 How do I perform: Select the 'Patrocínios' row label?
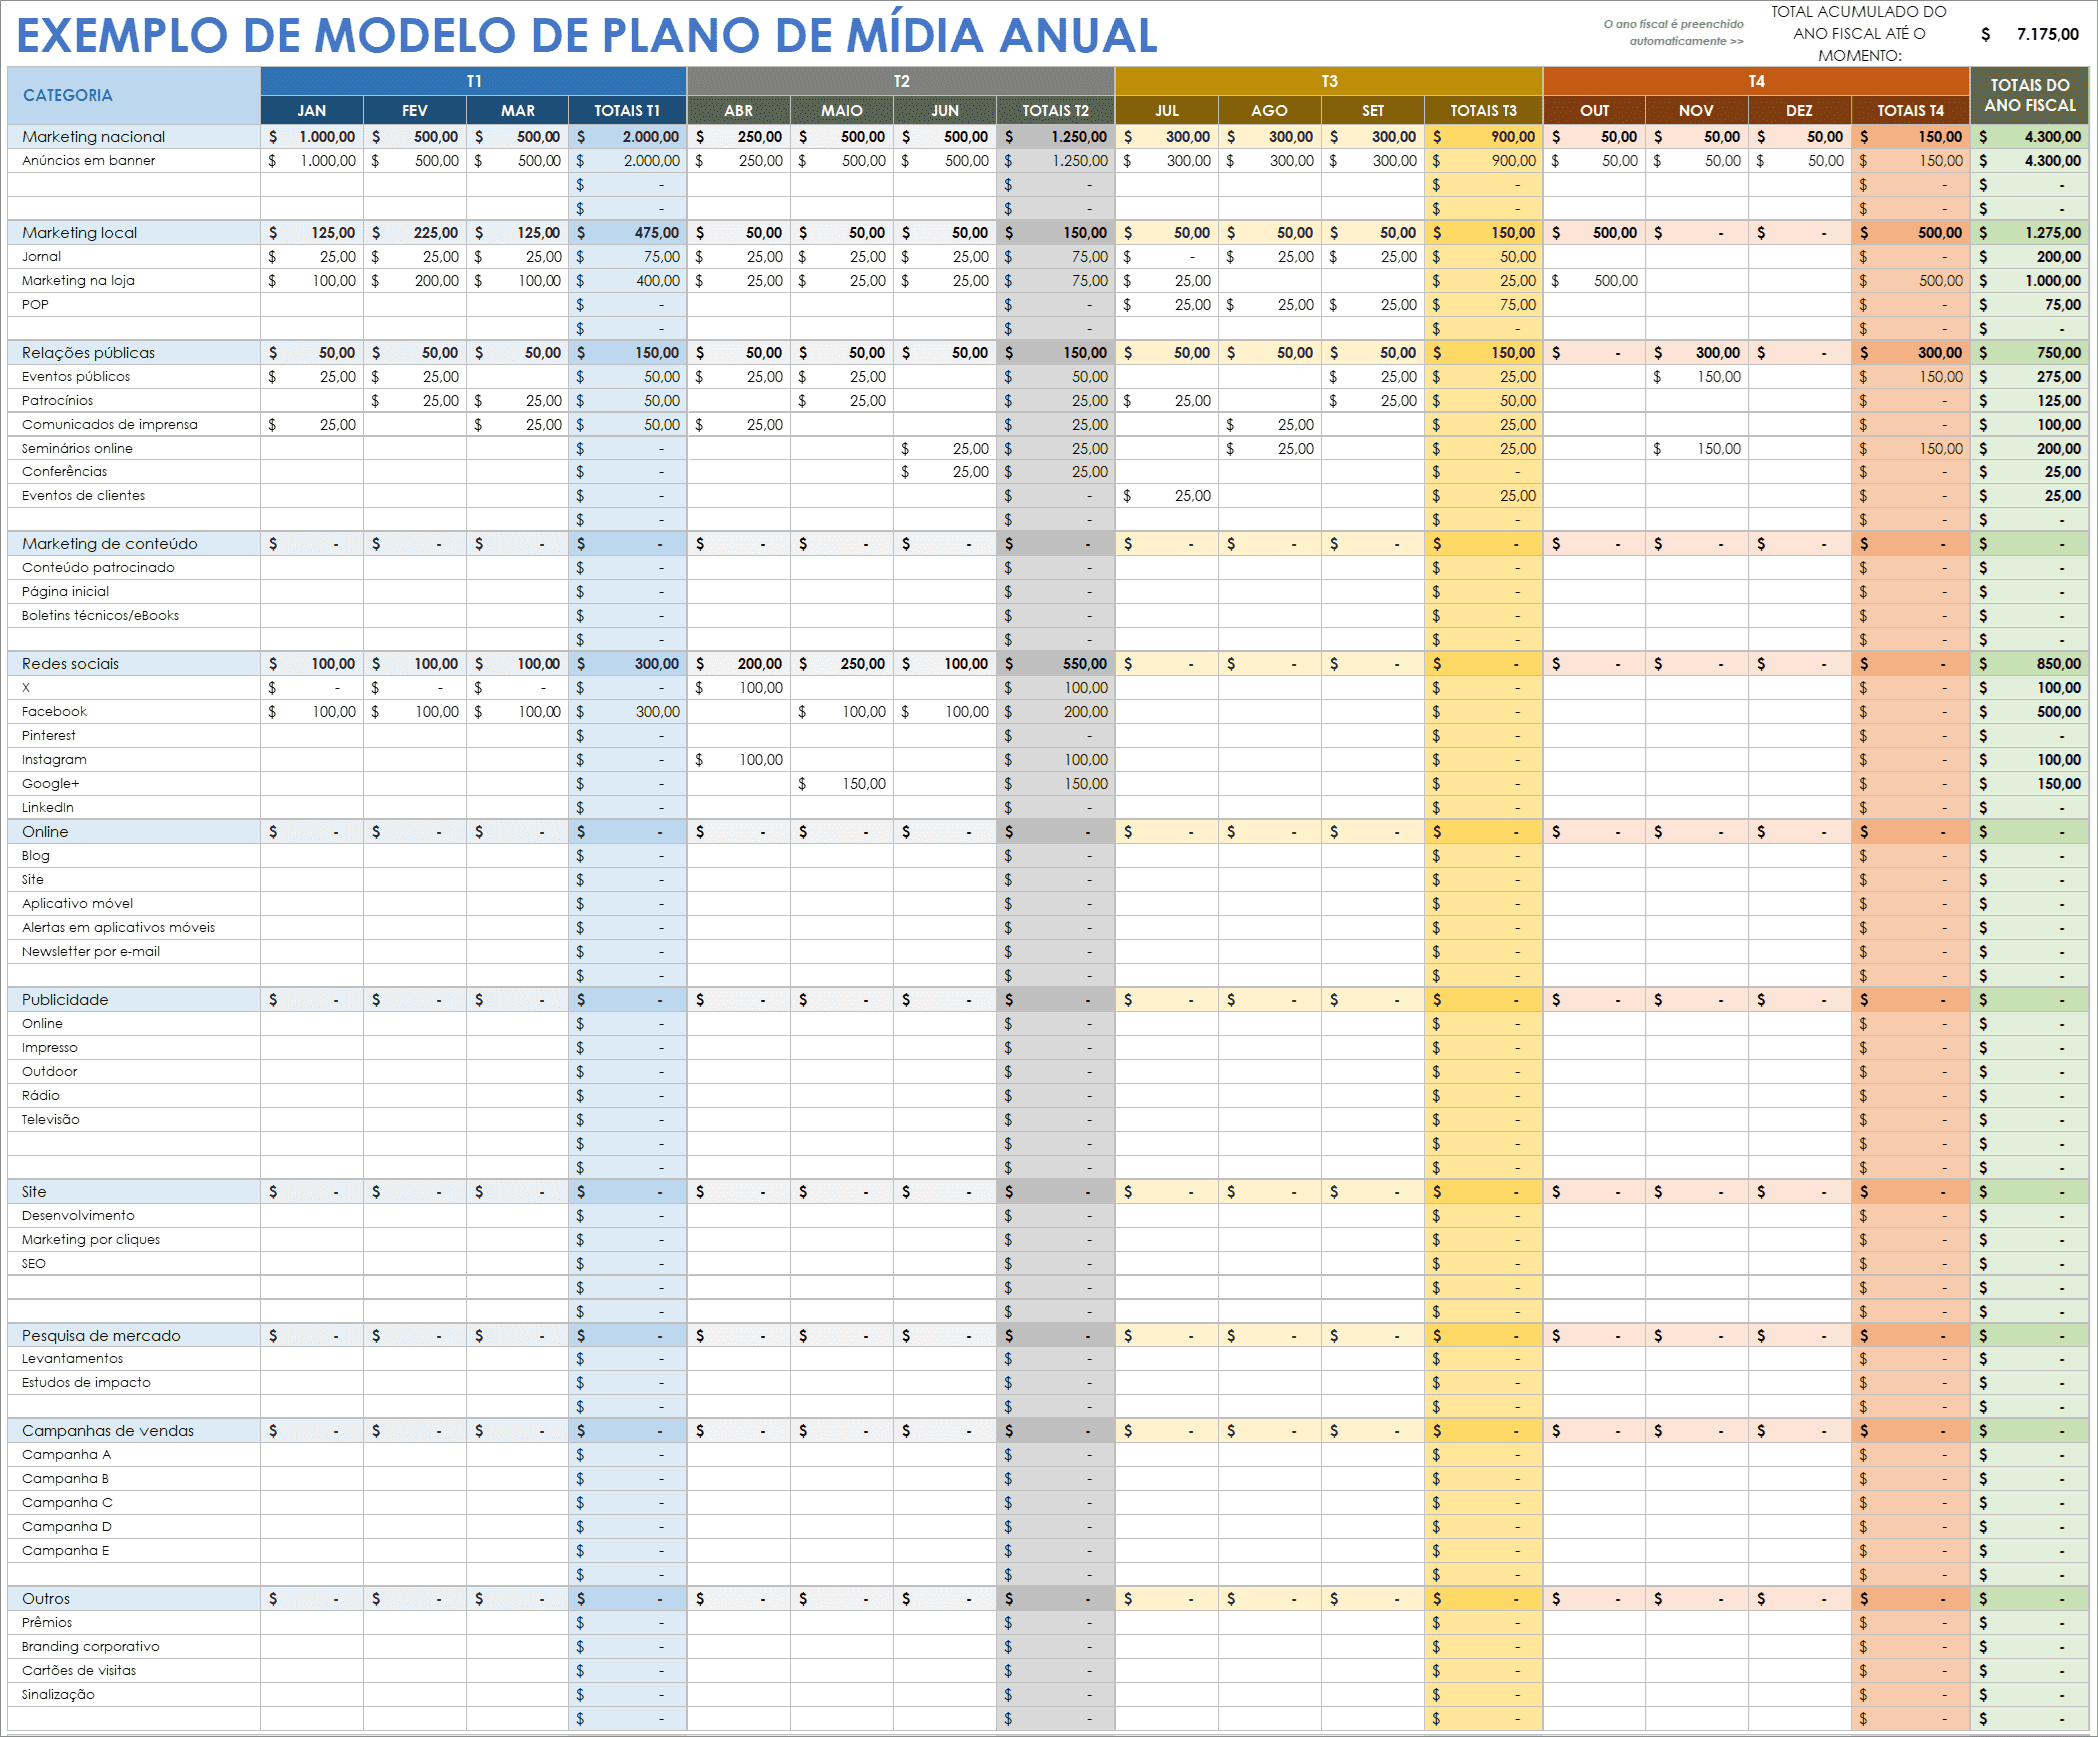(58, 400)
